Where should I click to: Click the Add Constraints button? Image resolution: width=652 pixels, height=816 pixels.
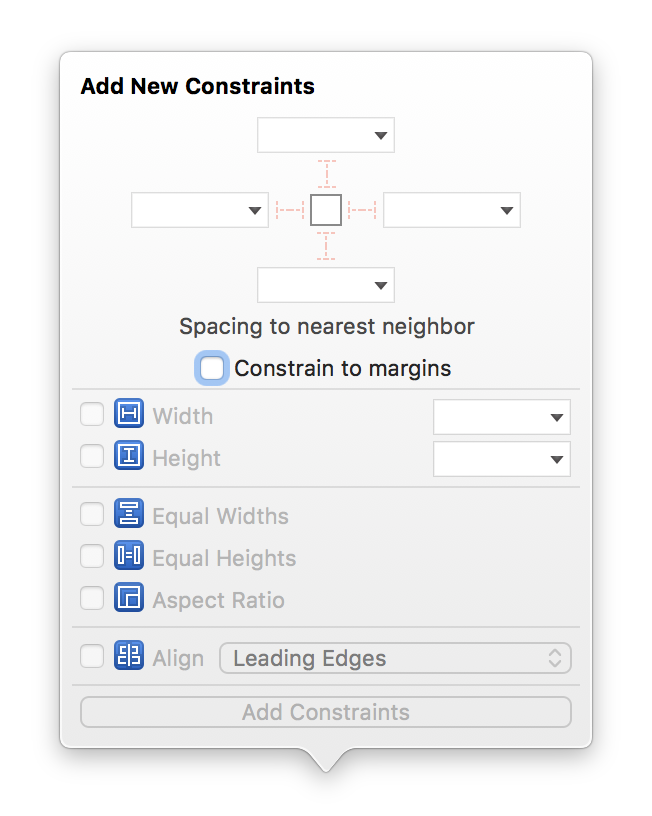pyautogui.click(x=325, y=712)
